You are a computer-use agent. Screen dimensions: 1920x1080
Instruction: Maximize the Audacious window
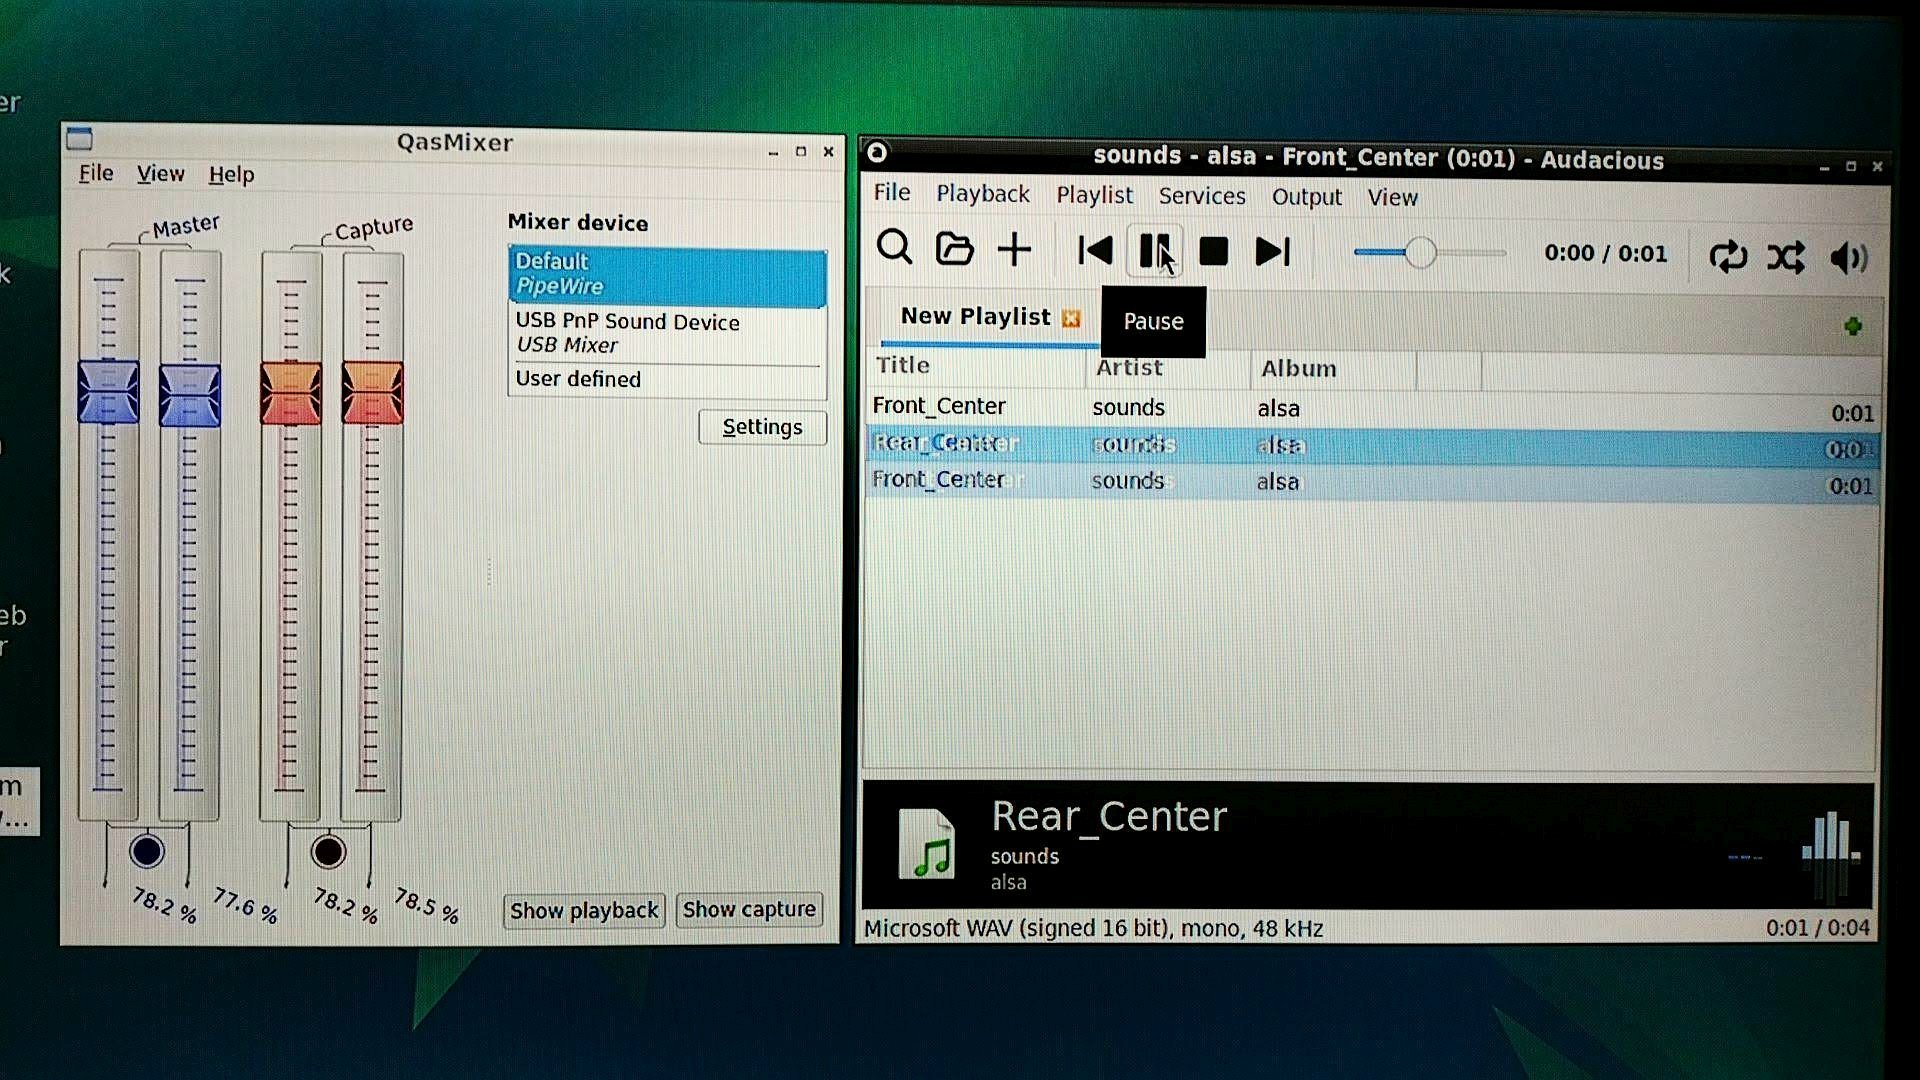click(1850, 166)
